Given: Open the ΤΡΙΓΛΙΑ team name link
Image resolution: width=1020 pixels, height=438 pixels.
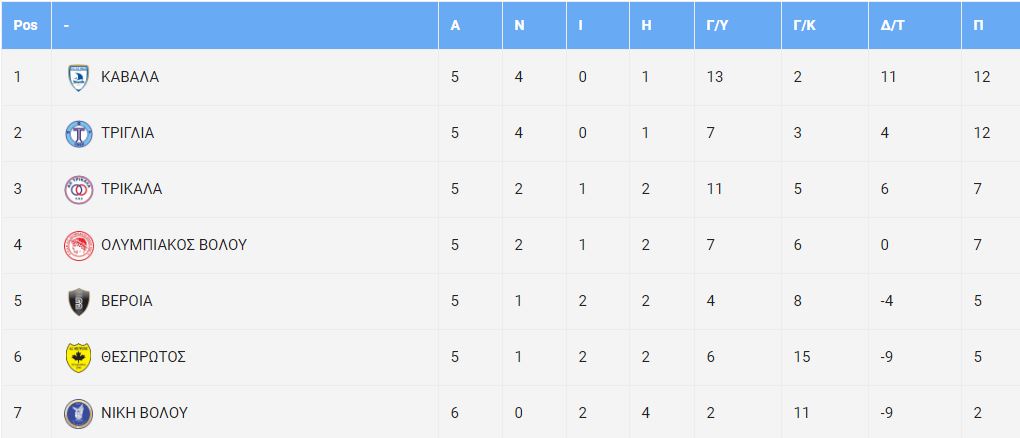Looking at the screenshot, I should (128, 133).
